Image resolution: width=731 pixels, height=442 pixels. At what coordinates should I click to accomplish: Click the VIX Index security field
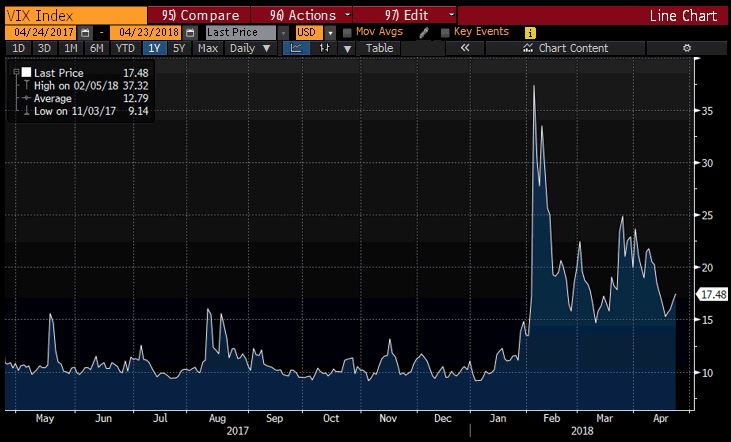(76, 15)
